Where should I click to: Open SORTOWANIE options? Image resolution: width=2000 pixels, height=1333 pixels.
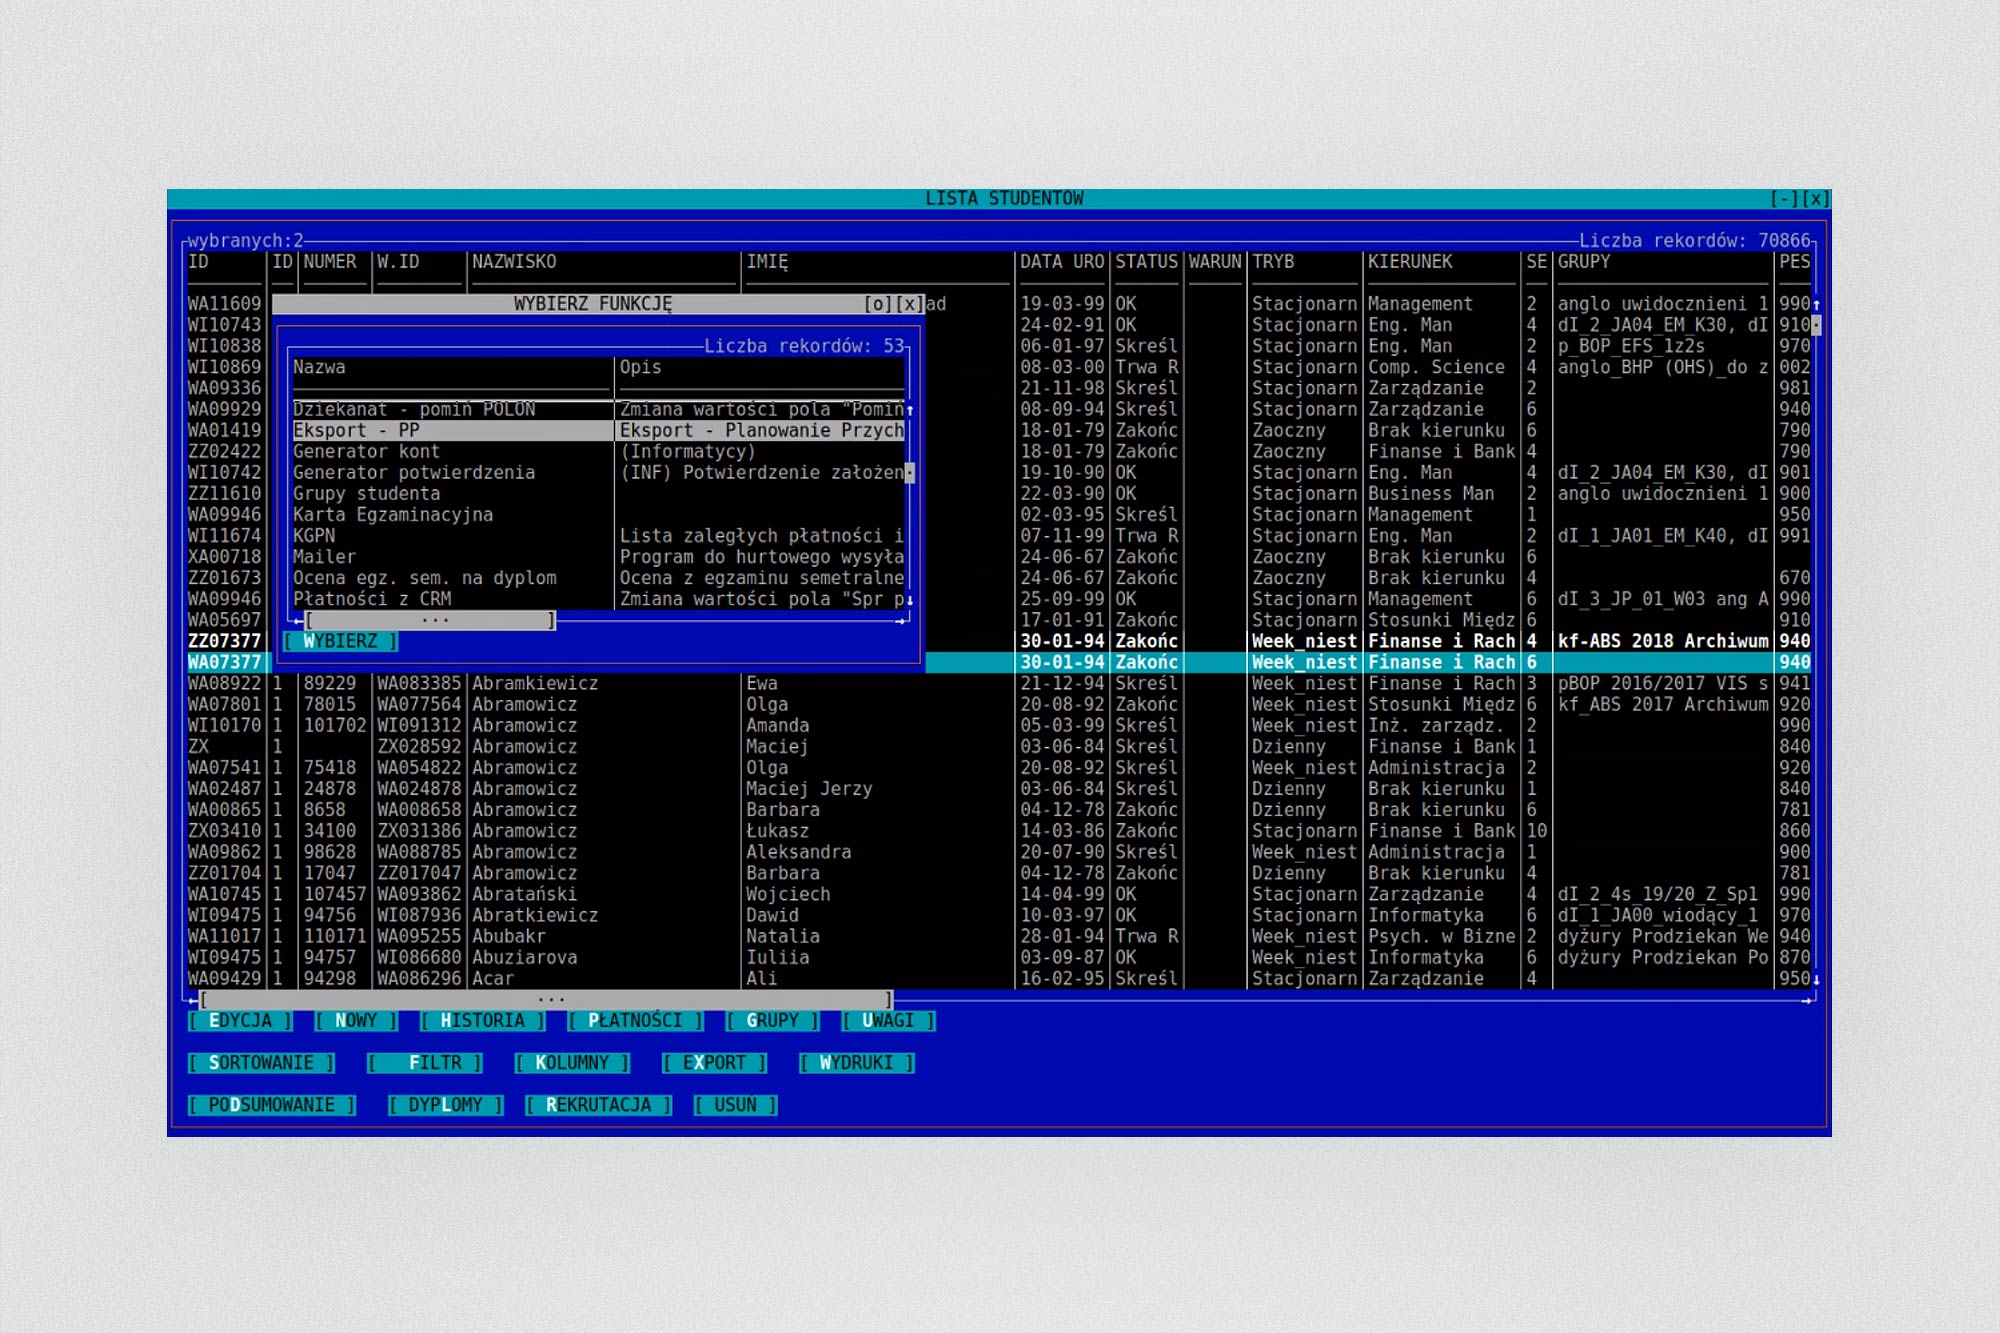[261, 1062]
